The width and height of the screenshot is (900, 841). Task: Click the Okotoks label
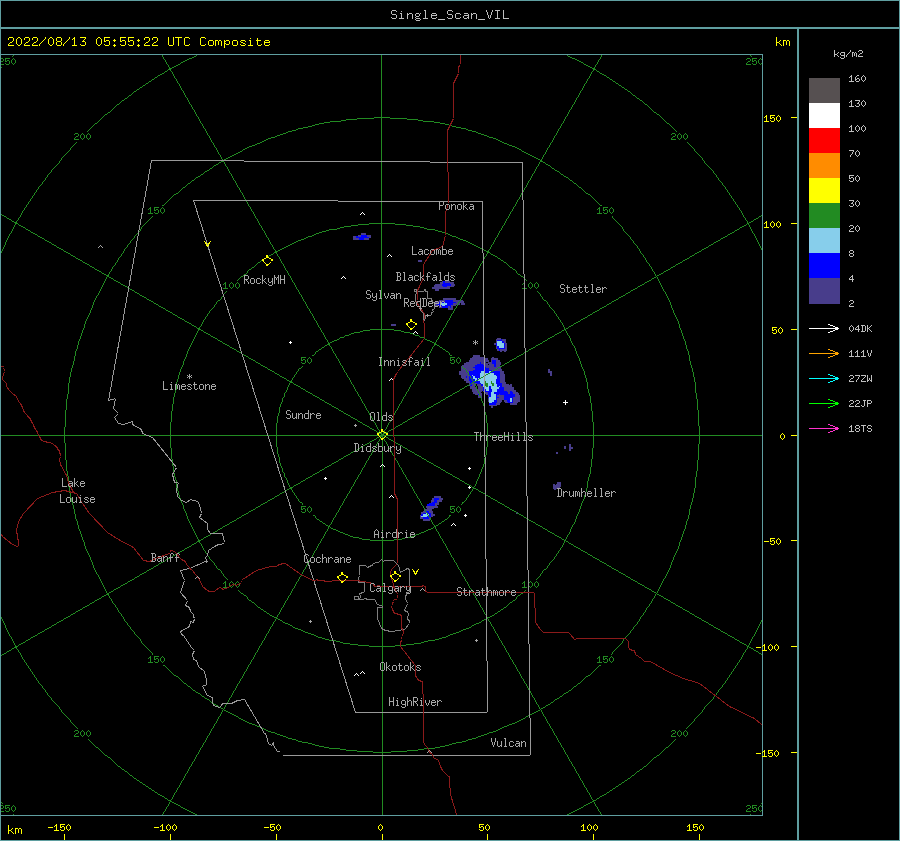point(400,667)
